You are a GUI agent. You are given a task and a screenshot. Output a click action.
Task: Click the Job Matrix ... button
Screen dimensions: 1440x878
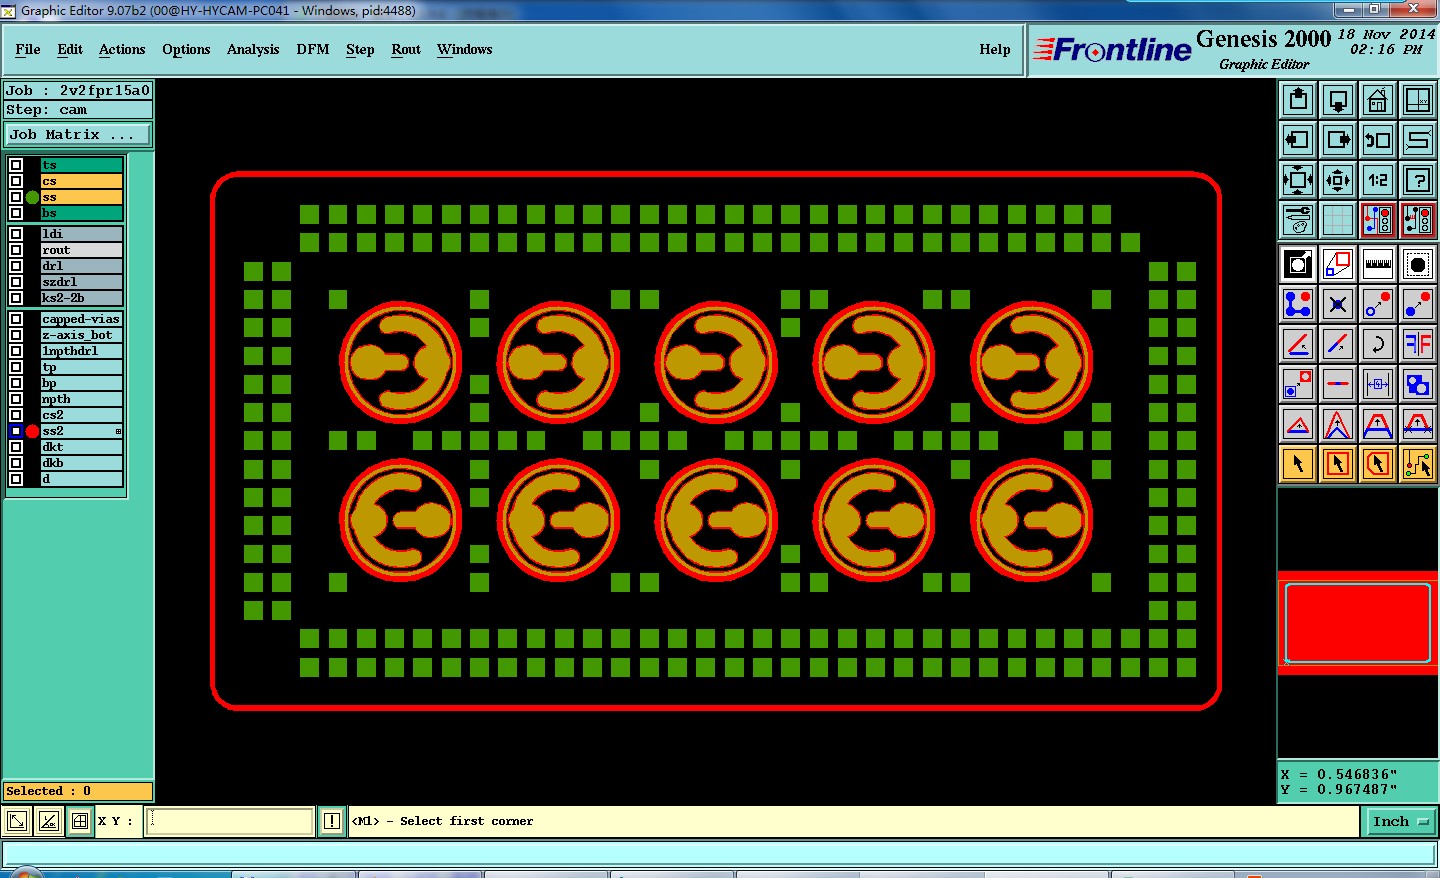pyautogui.click(x=78, y=134)
